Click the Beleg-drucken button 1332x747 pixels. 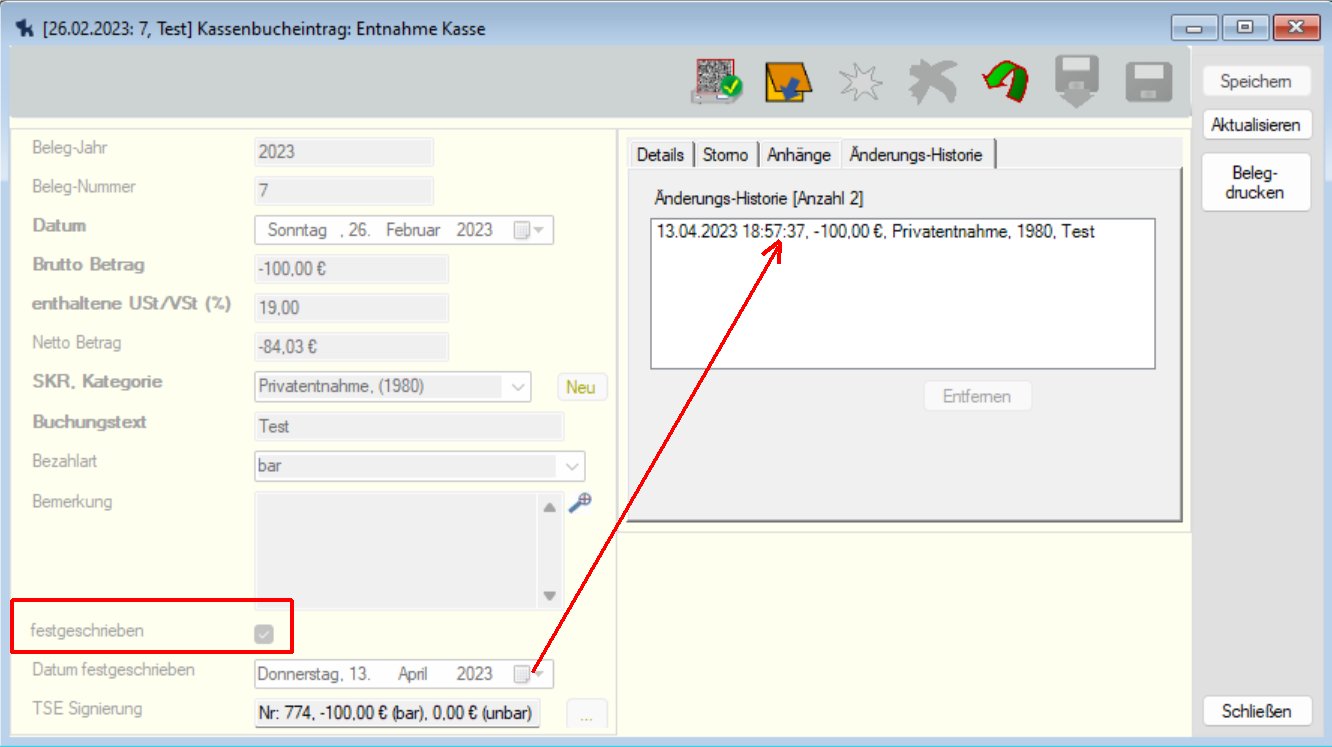tap(1255, 182)
